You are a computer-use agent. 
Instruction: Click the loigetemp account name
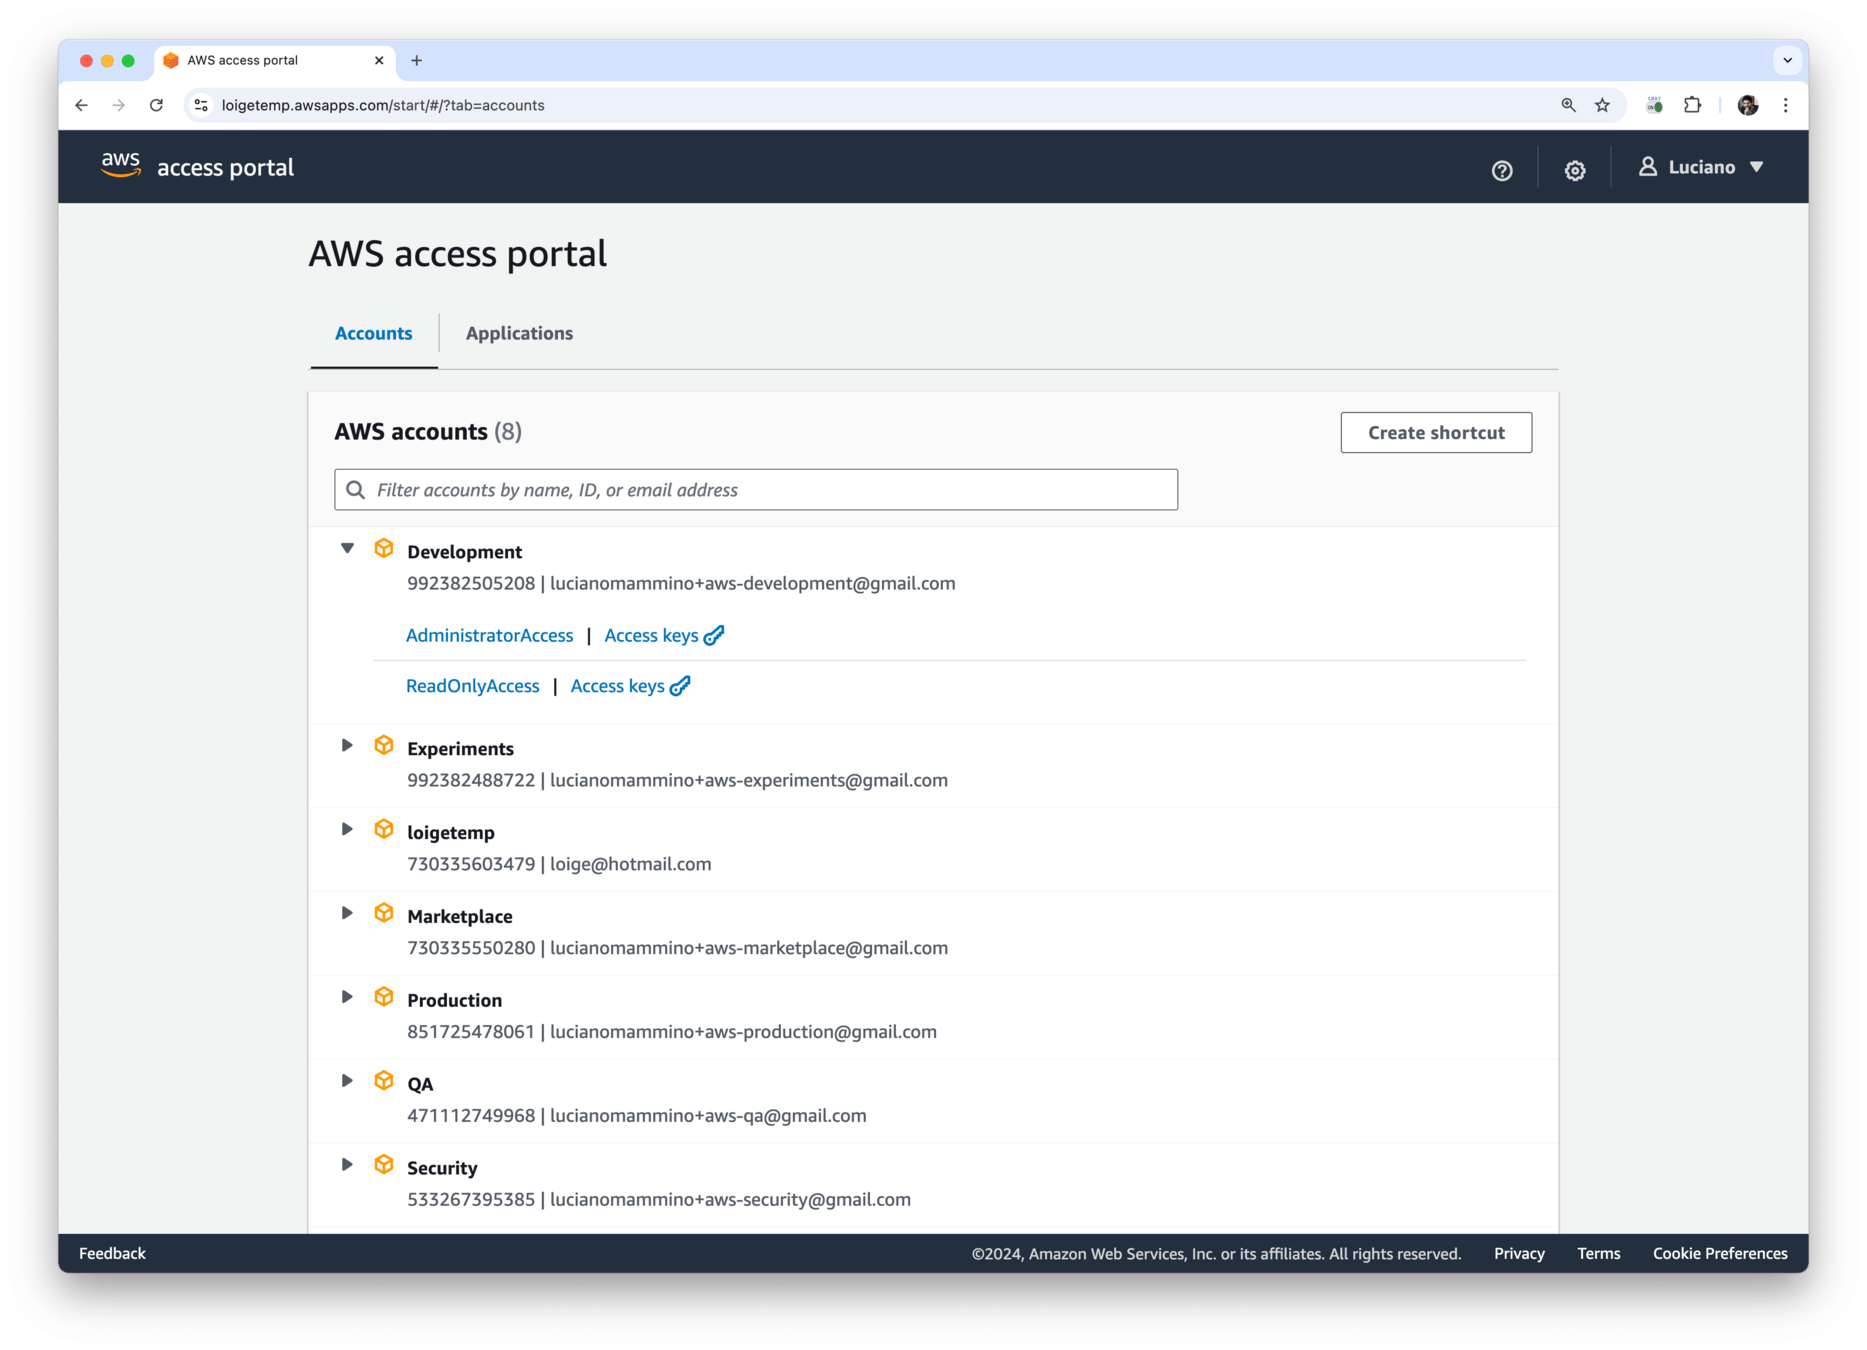[x=451, y=833]
